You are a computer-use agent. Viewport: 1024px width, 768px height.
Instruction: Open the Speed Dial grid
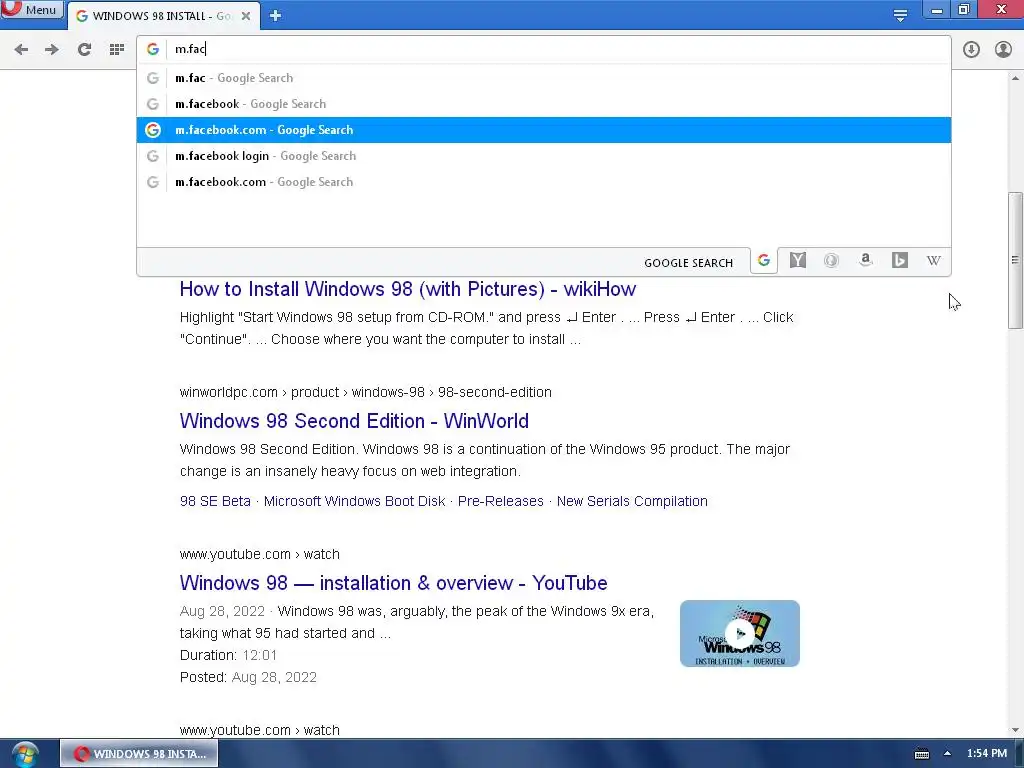coord(117,50)
